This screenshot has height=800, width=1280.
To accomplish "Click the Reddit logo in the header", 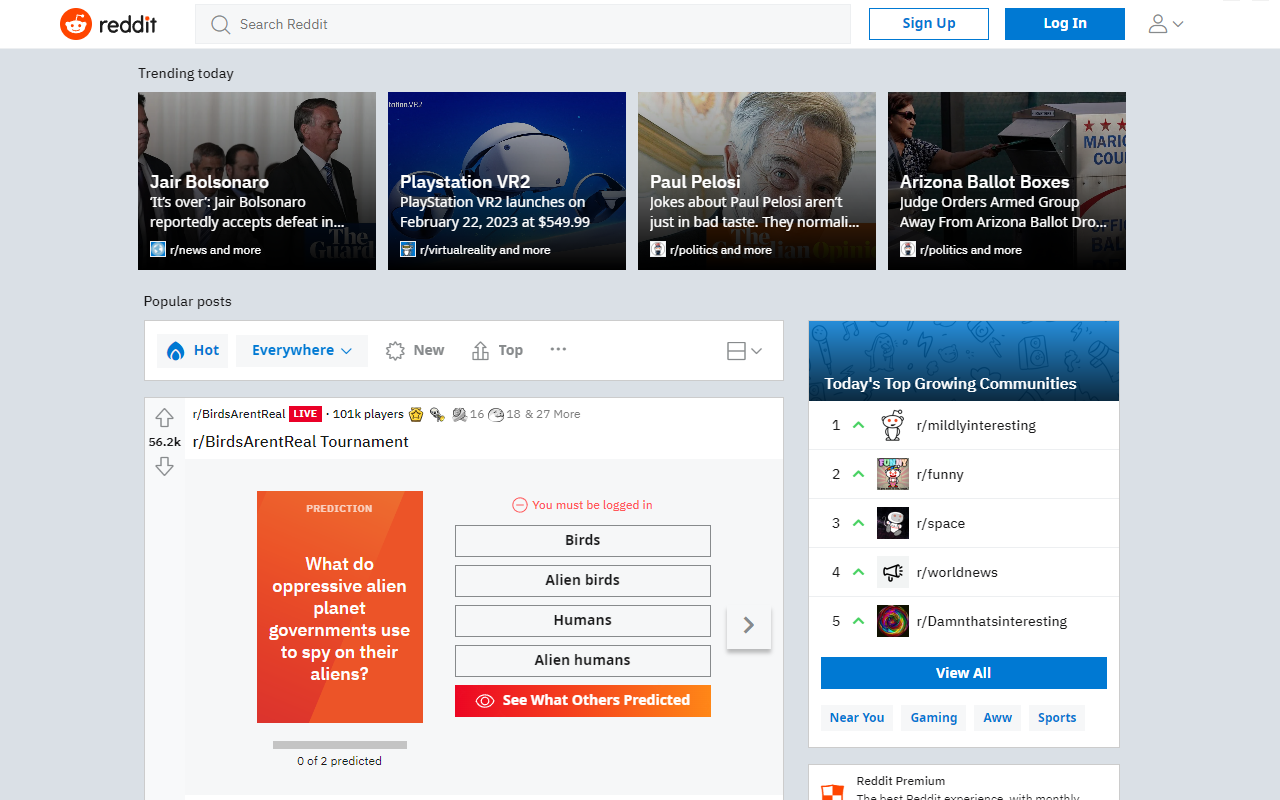I will [108, 24].
